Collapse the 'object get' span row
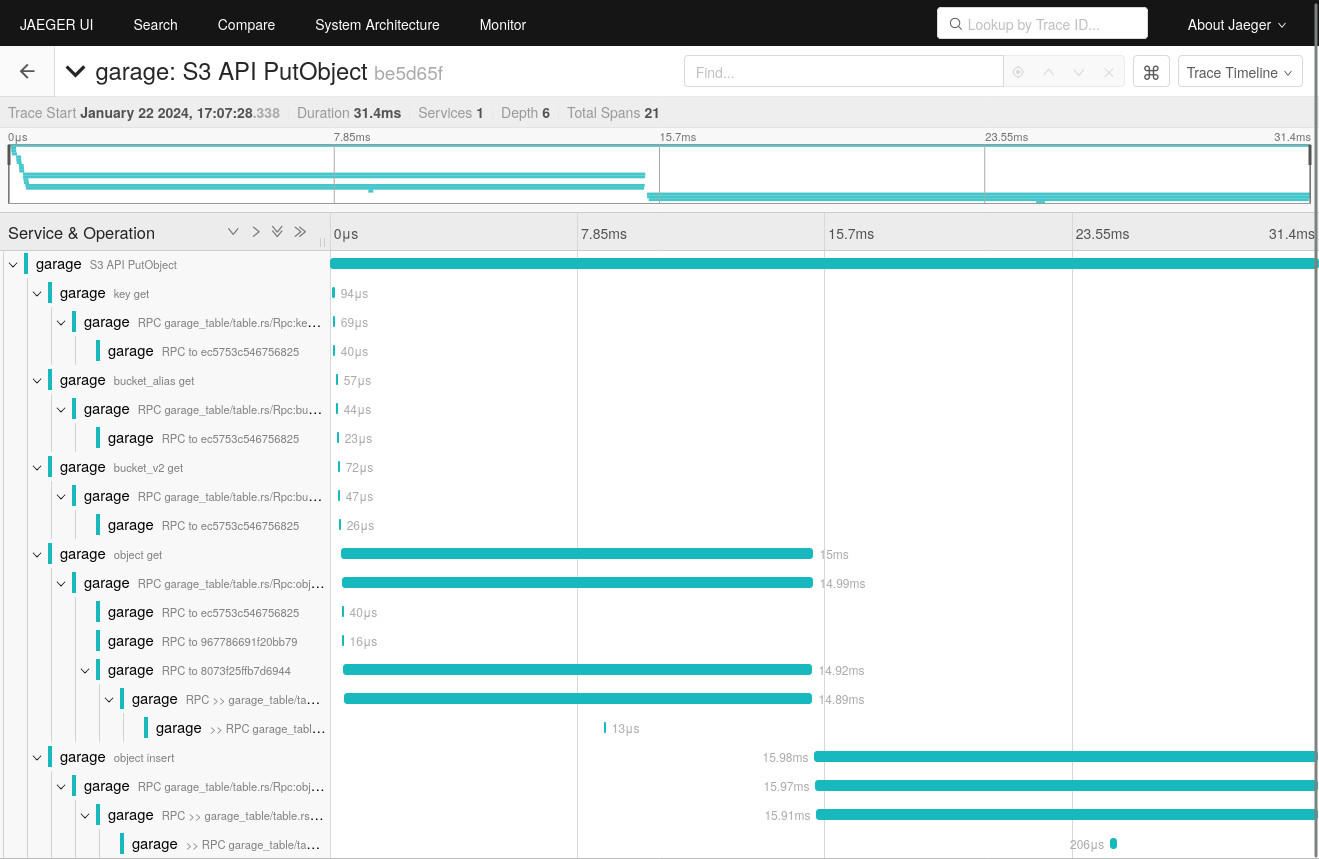The height and width of the screenshot is (859, 1319). coord(37,554)
